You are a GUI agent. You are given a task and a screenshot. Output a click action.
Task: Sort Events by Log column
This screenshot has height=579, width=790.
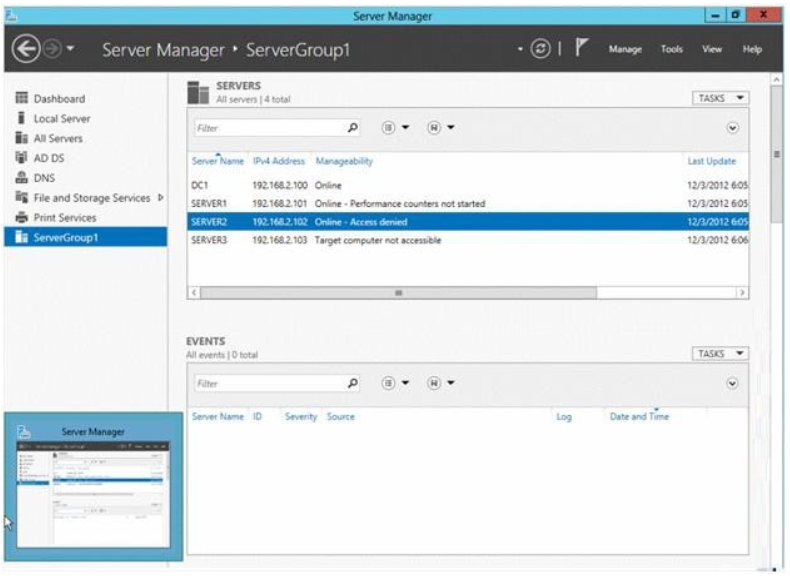click(564, 417)
